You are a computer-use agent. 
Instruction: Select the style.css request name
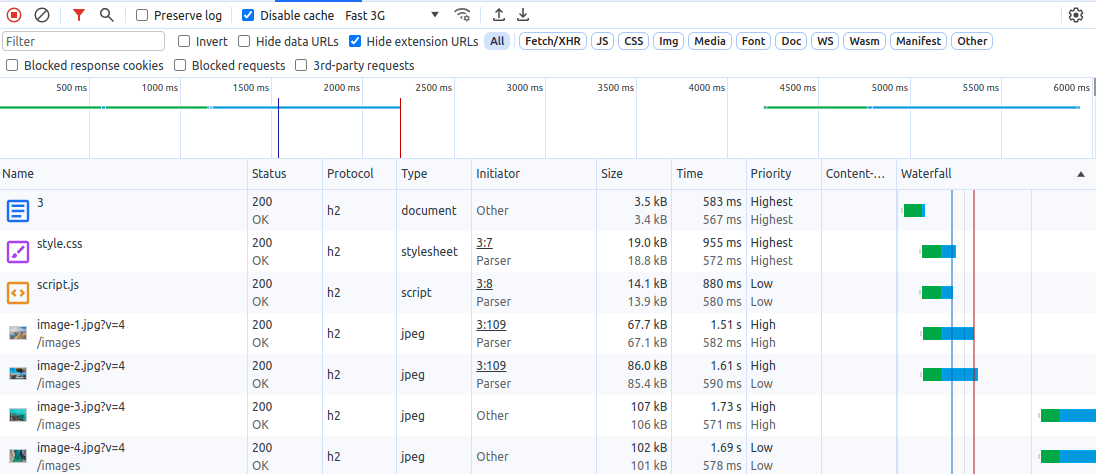coord(60,243)
